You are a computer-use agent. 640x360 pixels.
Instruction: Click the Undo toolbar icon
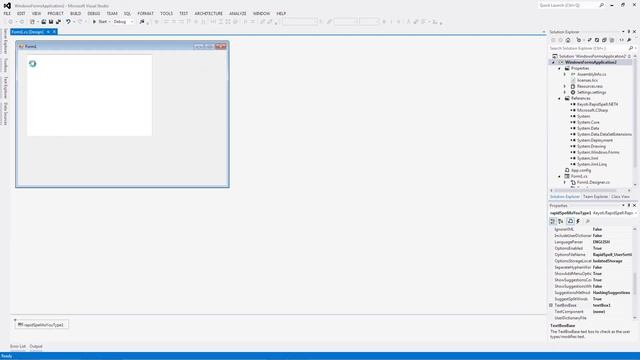click(68, 22)
